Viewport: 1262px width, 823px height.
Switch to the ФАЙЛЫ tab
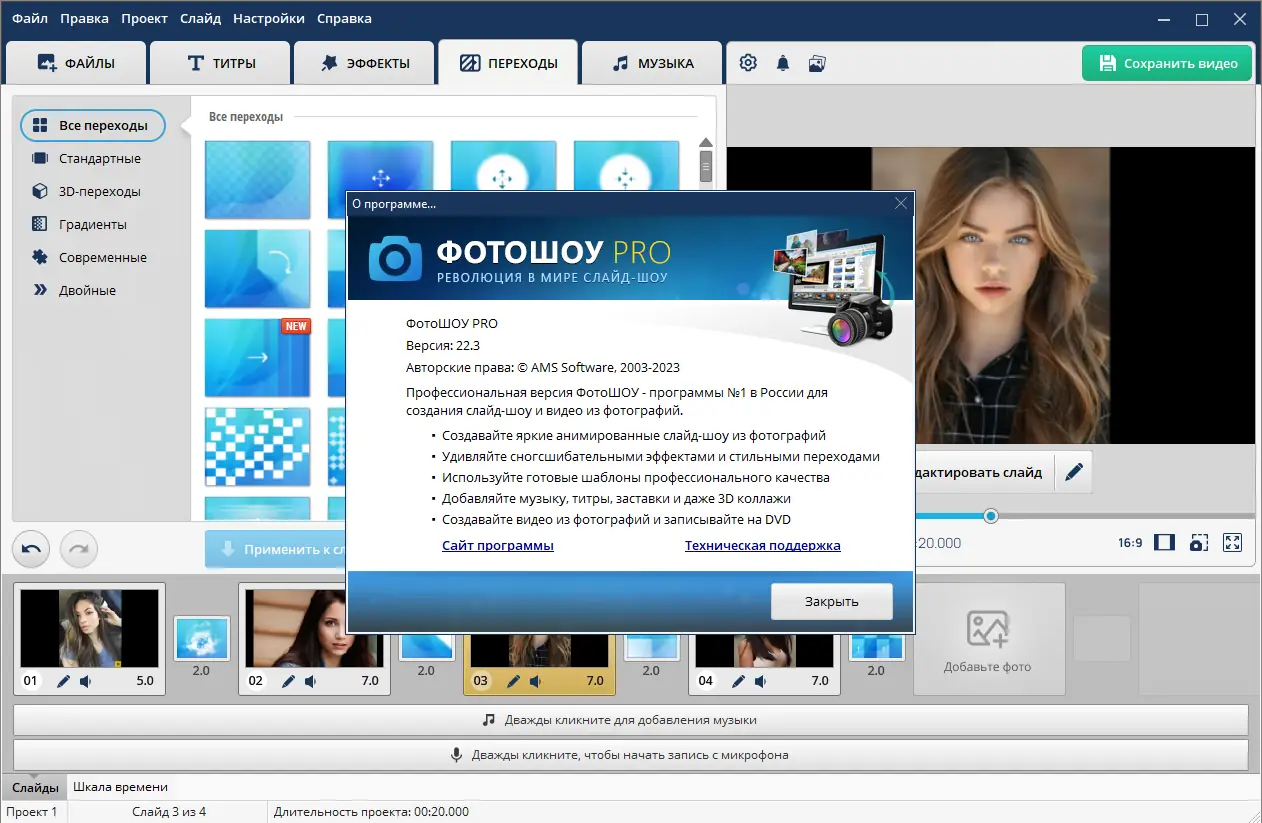pyautogui.click(x=76, y=63)
